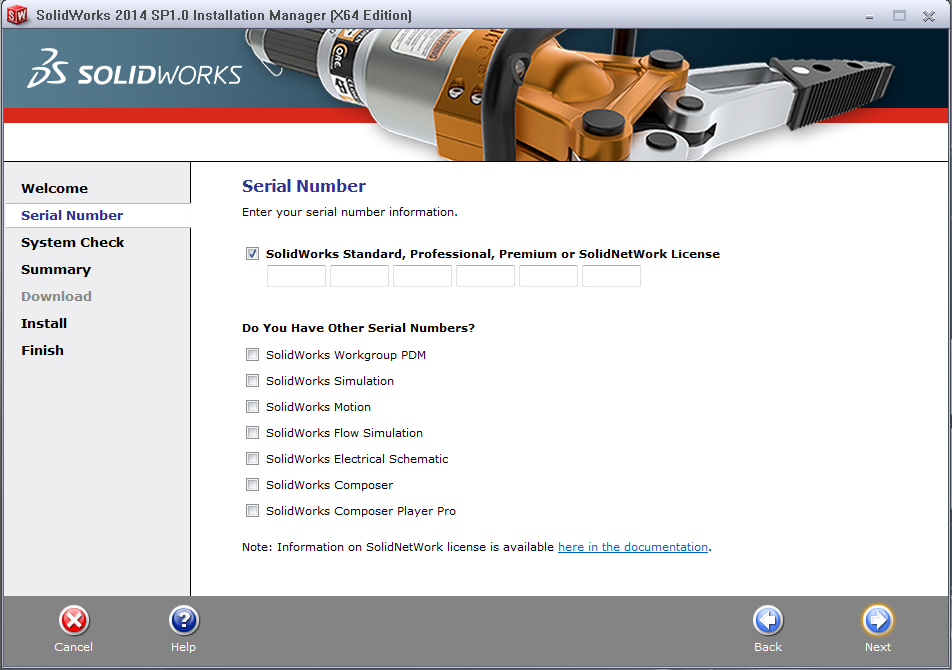Click the red Cancel icon
952x670 pixels.
tap(73, 621)
